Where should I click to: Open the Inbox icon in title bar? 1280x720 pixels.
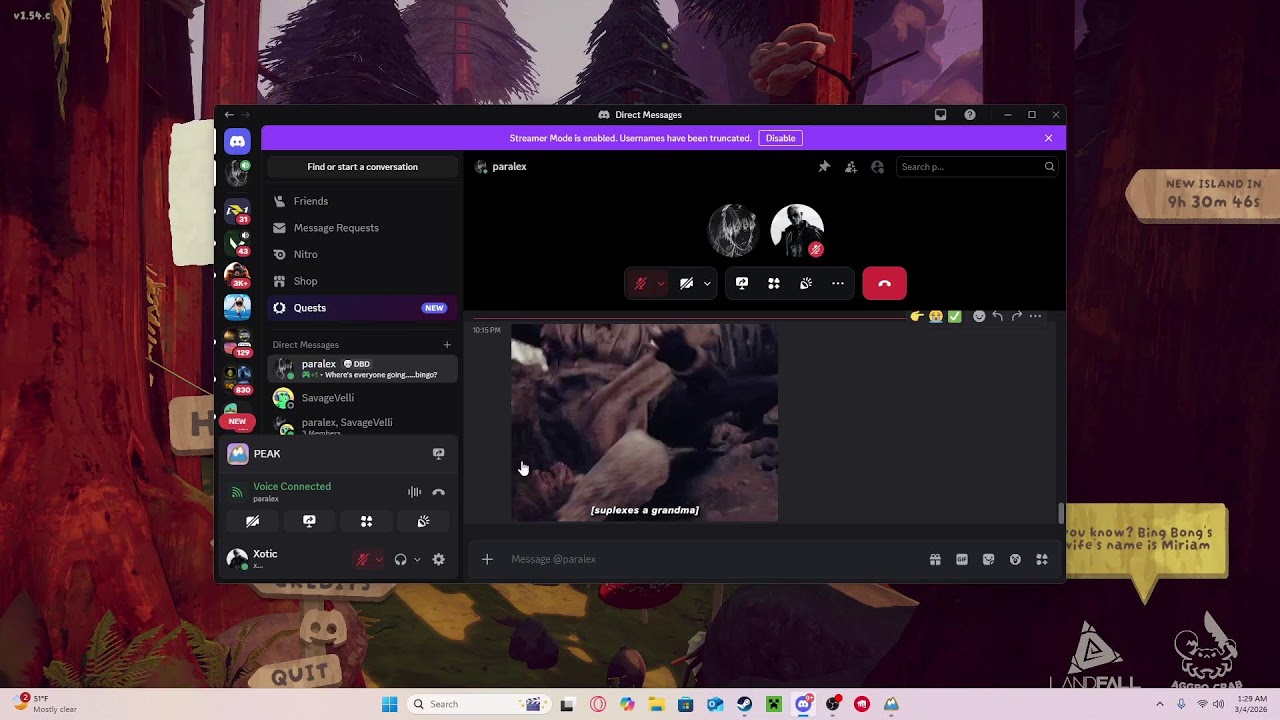click(940, 115)
